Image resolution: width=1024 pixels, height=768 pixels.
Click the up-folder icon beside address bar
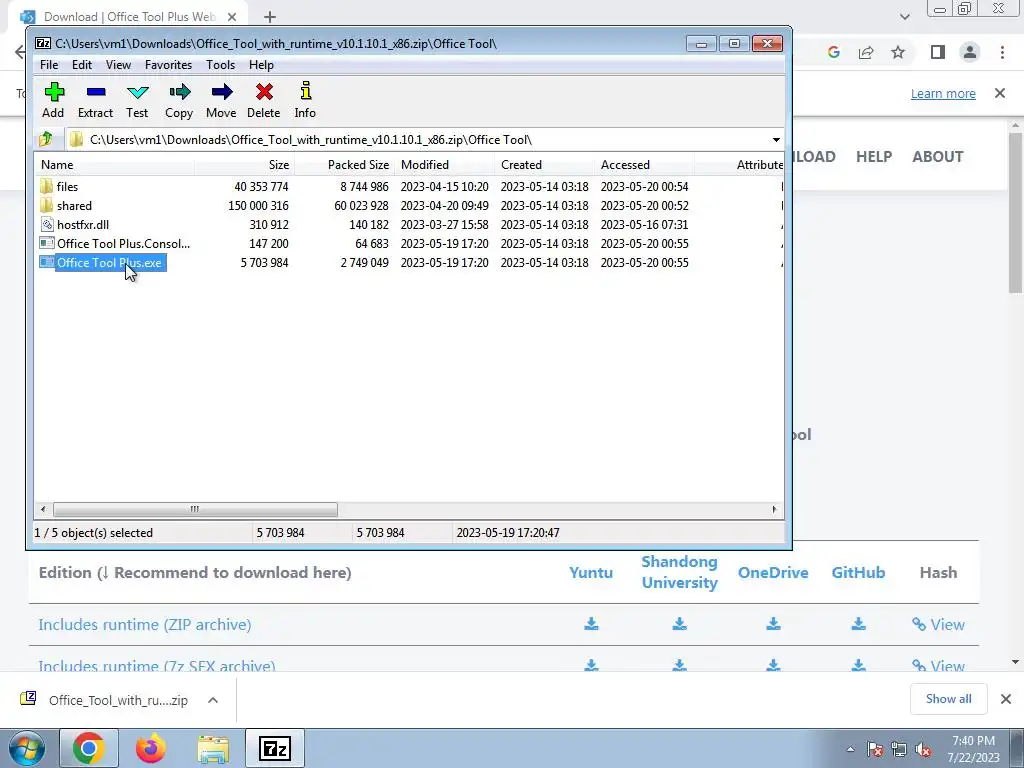tap(46, 139)
